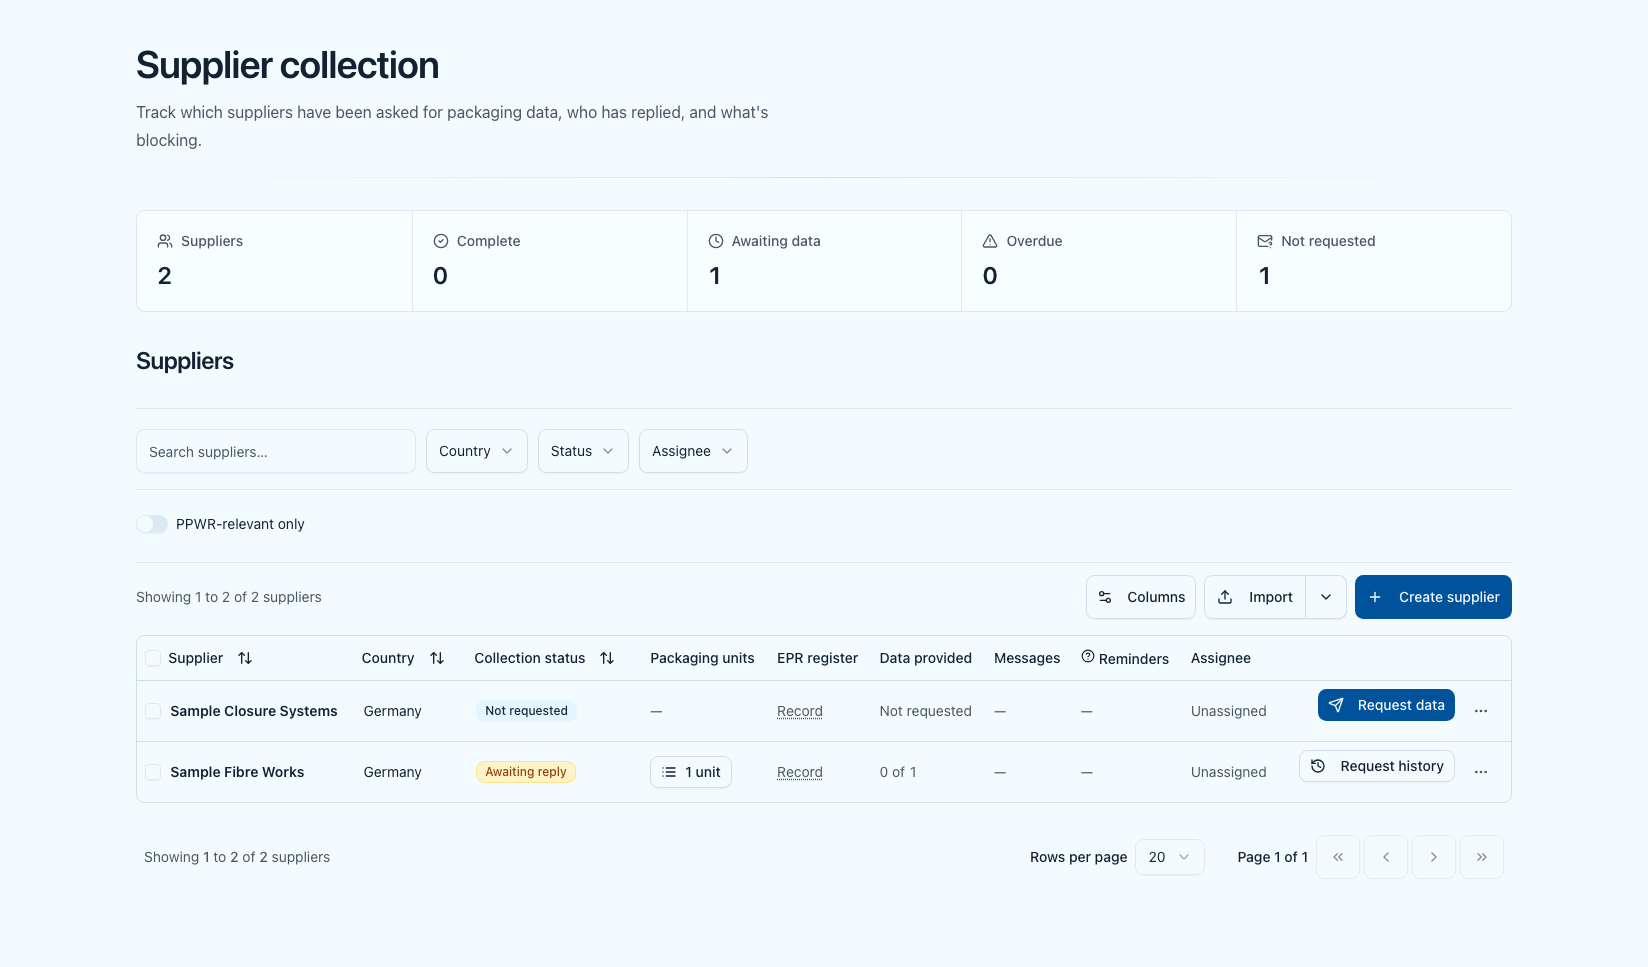The height and width of the screenshot is (967, 1648).
Task: Check the select-all suppliers checkbox
Action: pyautogui.click(x=153, y=658)
